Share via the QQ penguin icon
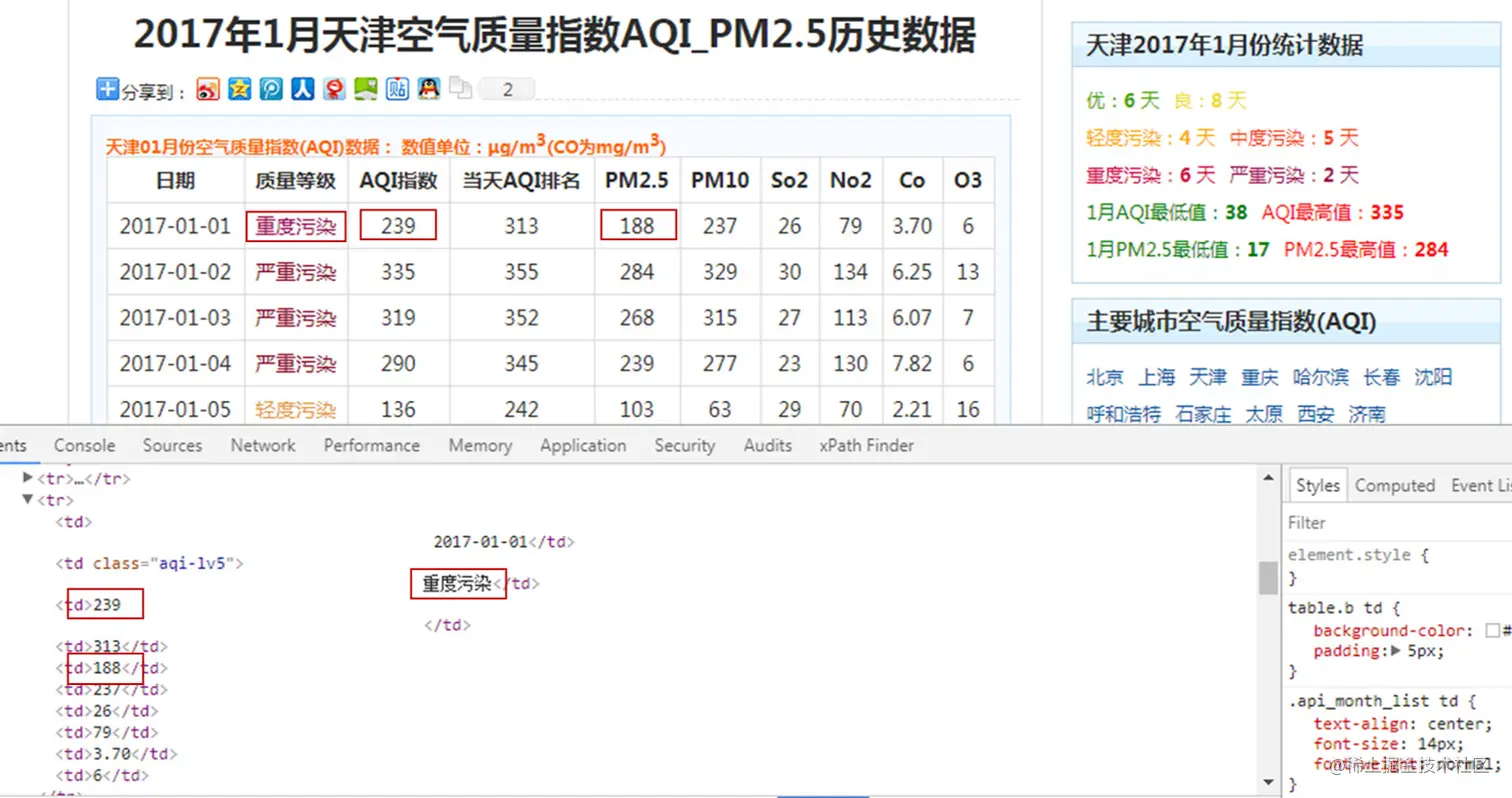This screenshot has height=798, width=1512. tap(431, 89)
